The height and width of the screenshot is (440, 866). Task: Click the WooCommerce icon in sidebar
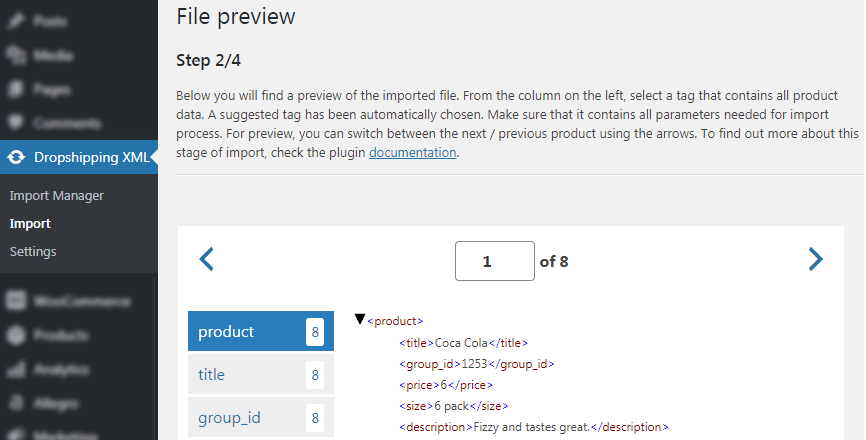coord(15,301)
